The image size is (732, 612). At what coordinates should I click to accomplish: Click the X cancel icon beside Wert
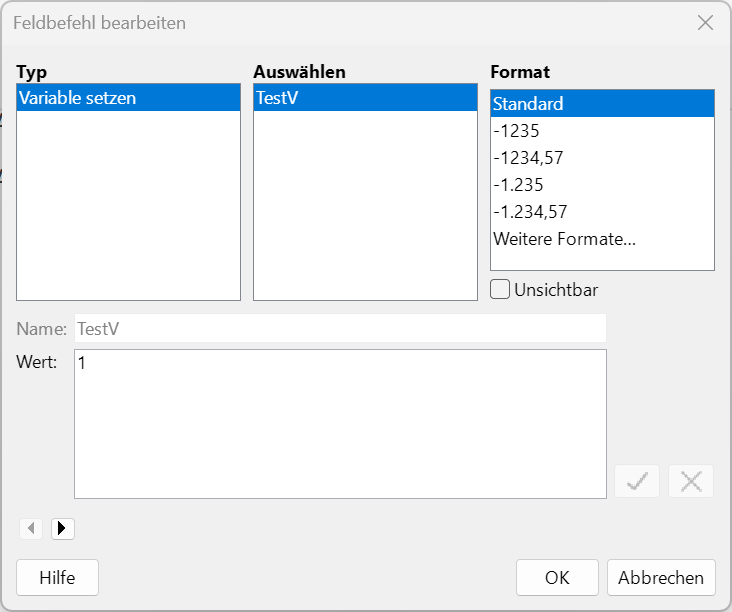690,481
